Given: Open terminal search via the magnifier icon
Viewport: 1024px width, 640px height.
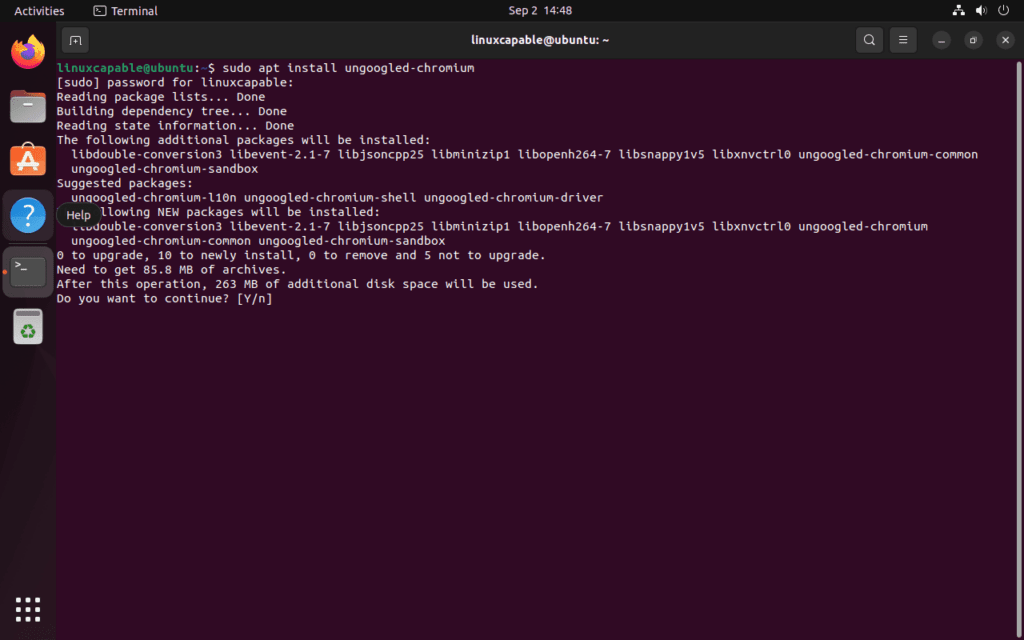Looking at the screenshot, I should coord(869,40).
